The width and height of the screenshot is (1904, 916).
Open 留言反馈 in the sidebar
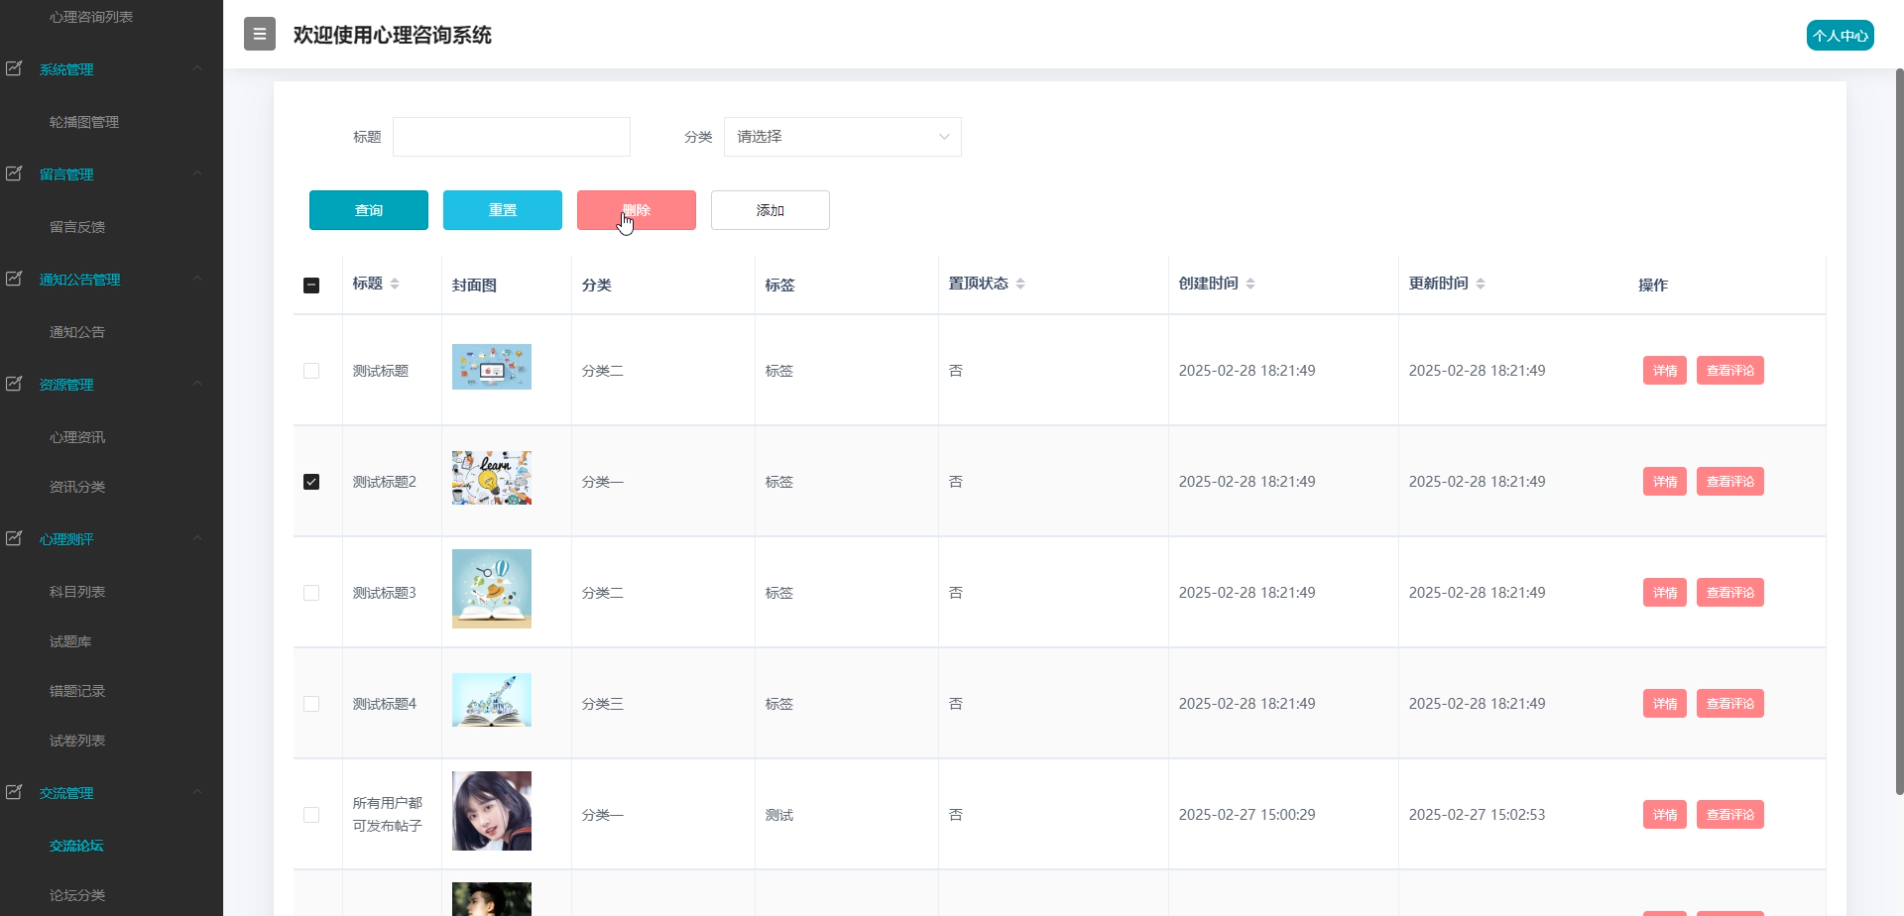pos(77,227)
